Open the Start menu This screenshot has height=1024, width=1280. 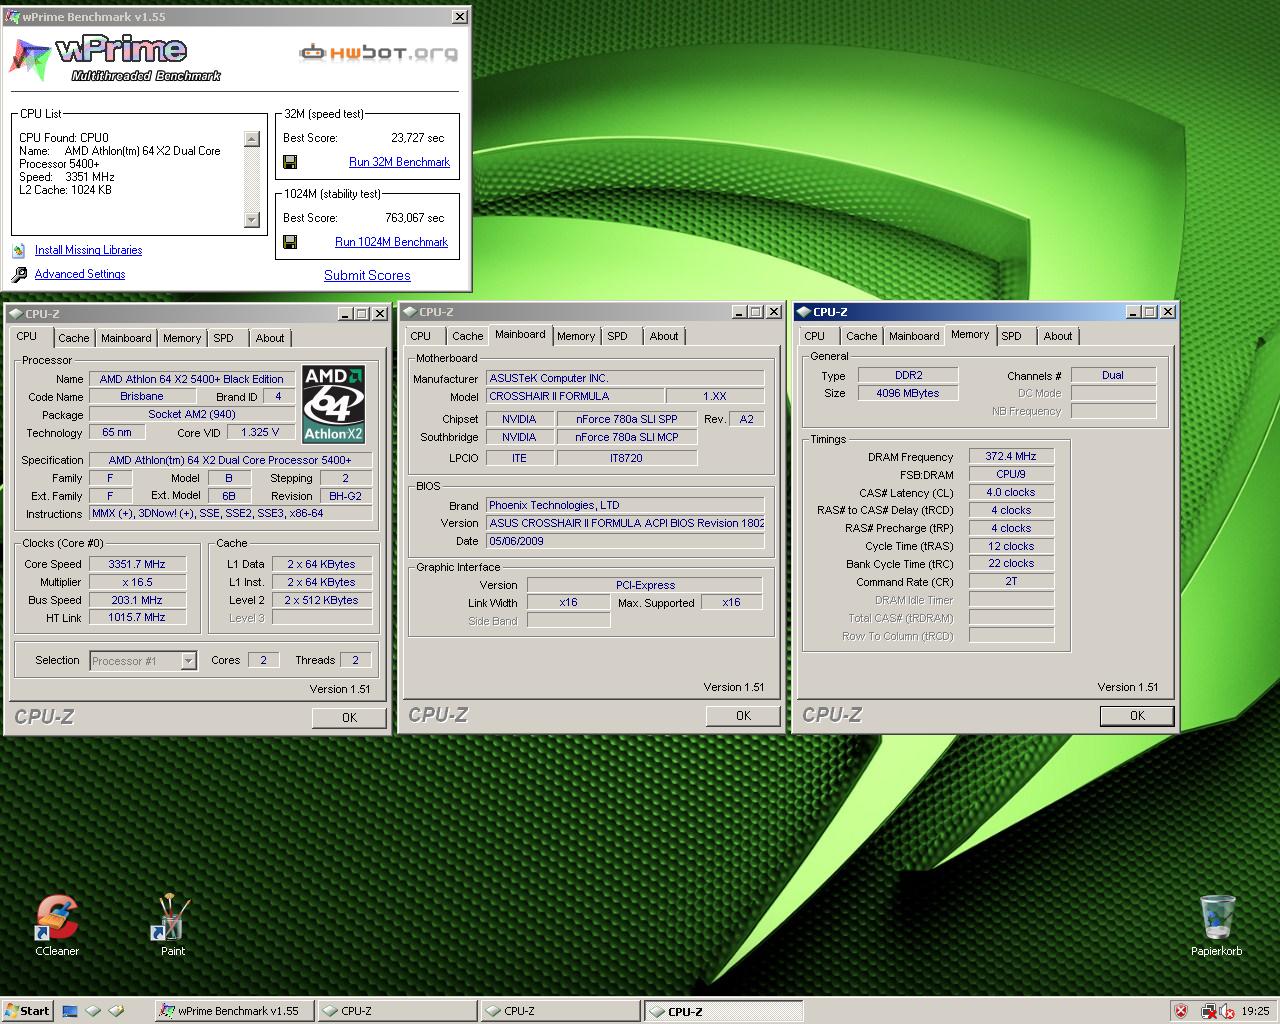pos(27,1011)
